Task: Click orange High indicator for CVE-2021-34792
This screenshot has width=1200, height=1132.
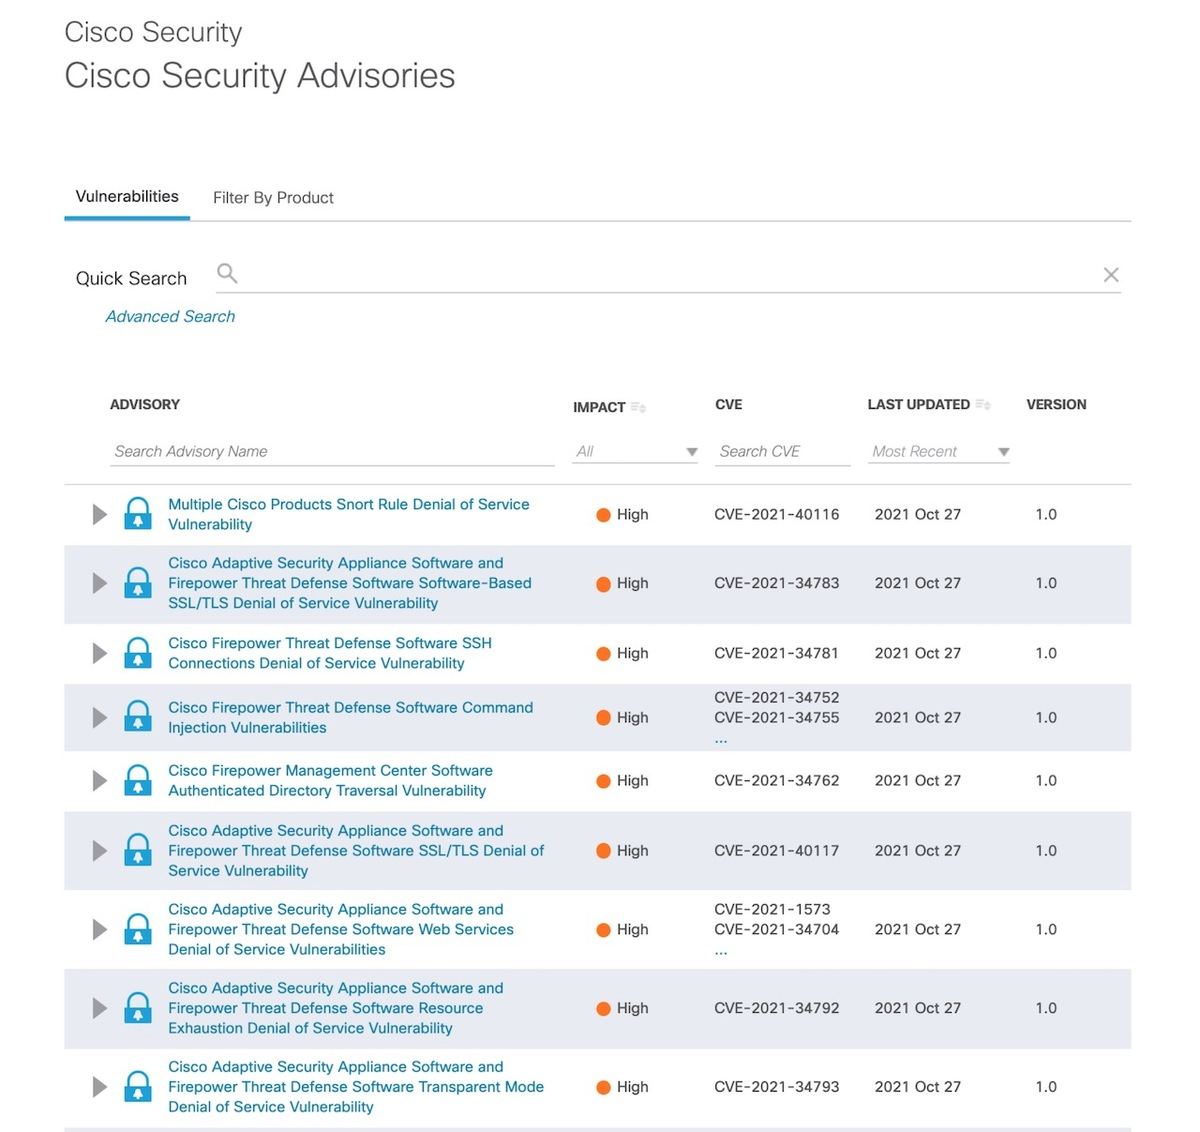Action: point(603,1009)
